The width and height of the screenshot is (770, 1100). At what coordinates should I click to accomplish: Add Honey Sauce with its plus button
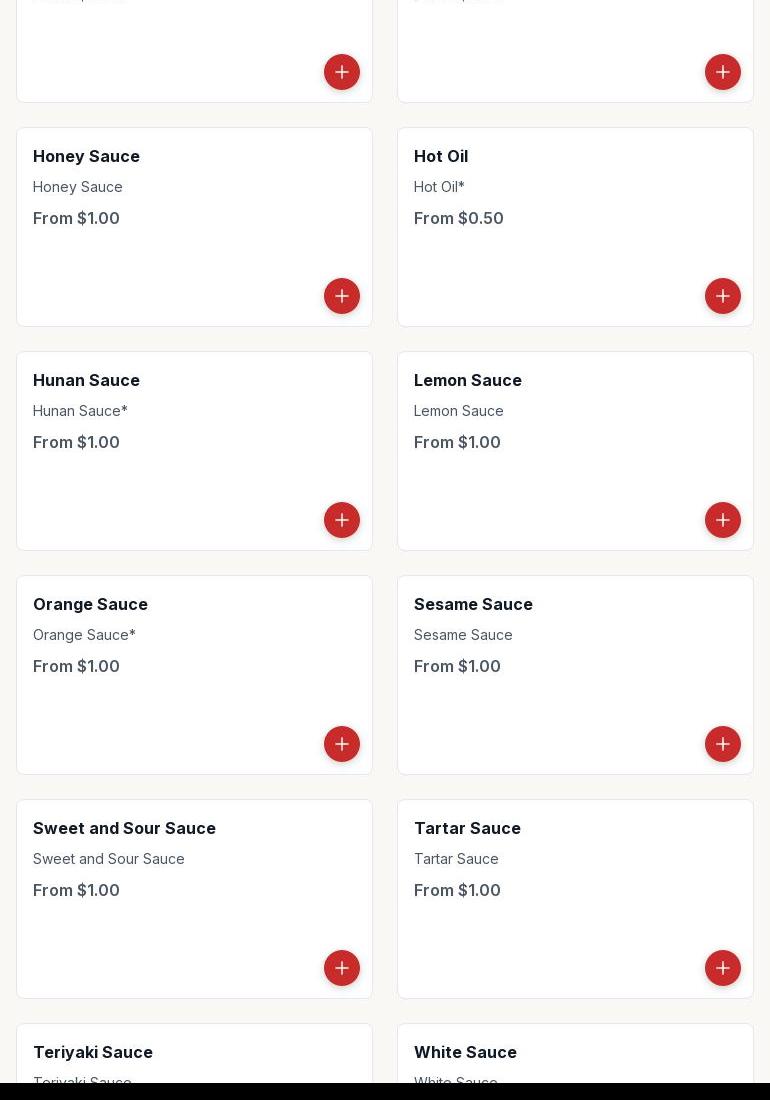pos(342,296)
